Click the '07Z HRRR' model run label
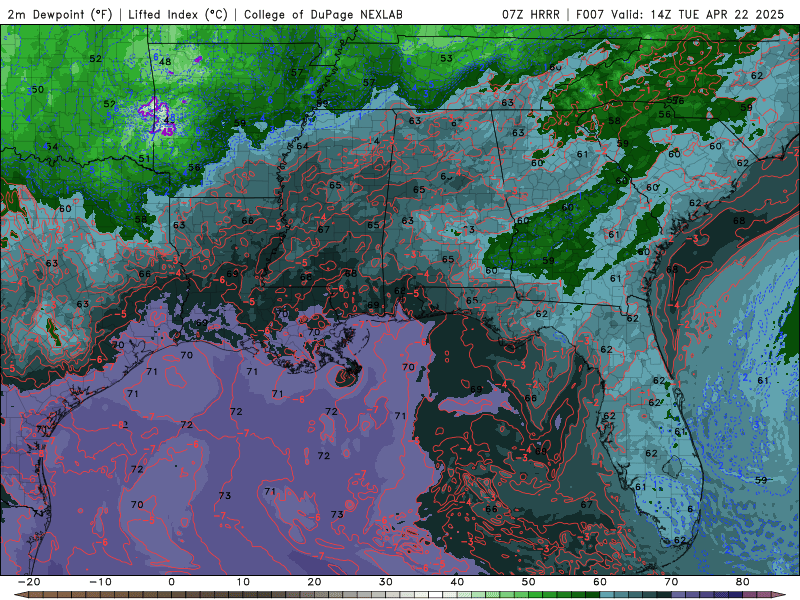The width and height of the screenshot is (800, 600). (531, 14)
